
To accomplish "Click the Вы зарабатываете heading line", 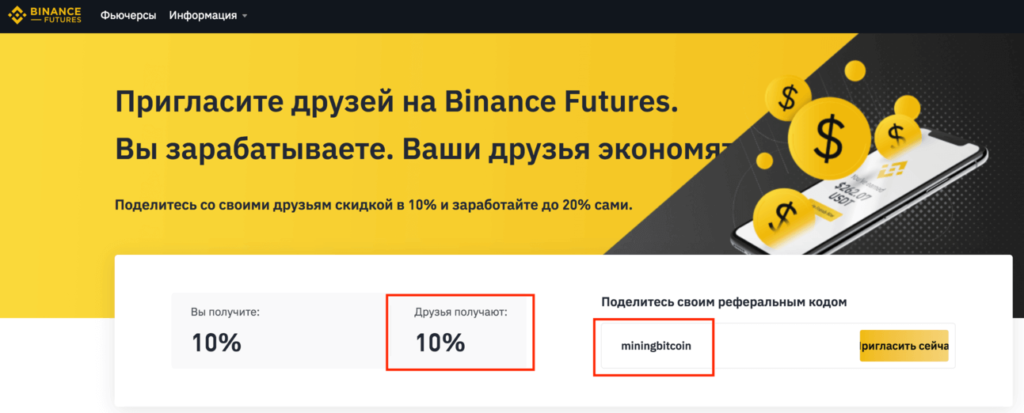I will [421, 148].
